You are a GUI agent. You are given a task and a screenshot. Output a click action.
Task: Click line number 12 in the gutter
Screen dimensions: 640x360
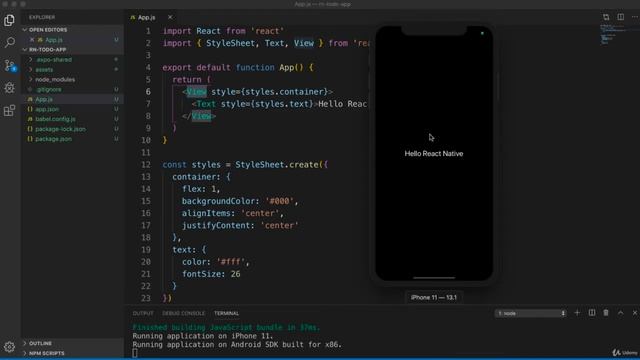click(x=146, y=164)
